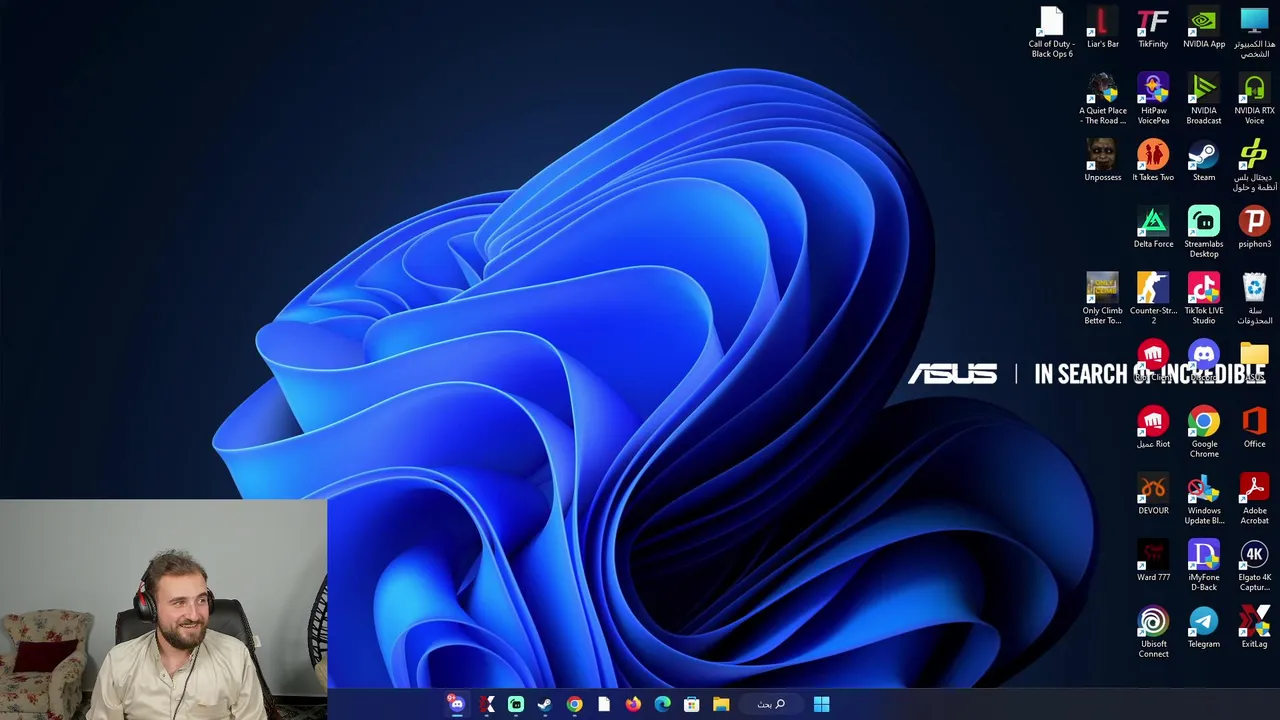Select the Office desktop icon
This screenshot has height=720, width=1280.
tap(1254, 428)
